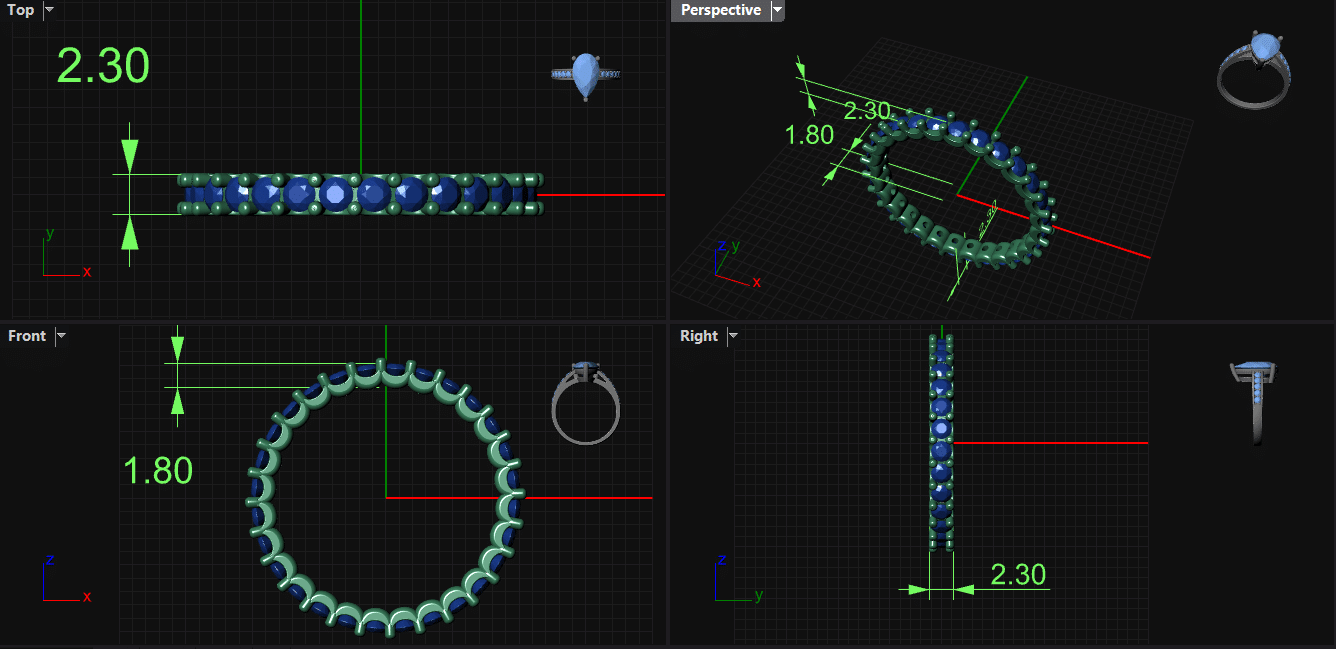
Task: Pick the 2.30 dimension in Right view
Action: coord(1017,574)
